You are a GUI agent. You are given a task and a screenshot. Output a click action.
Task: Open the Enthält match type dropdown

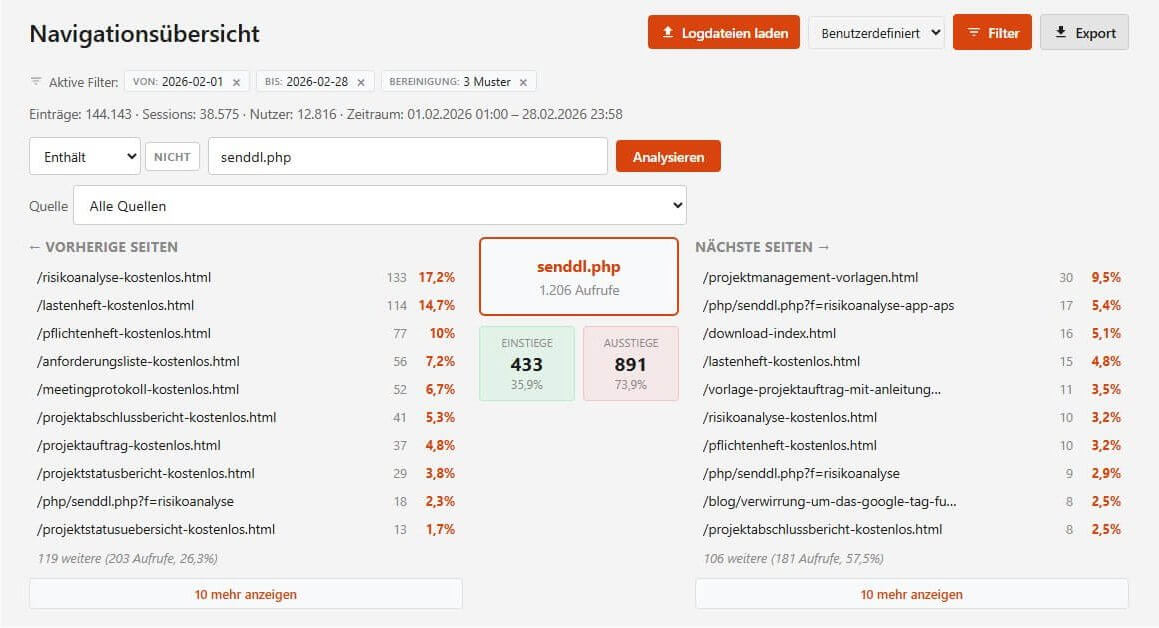85,157
